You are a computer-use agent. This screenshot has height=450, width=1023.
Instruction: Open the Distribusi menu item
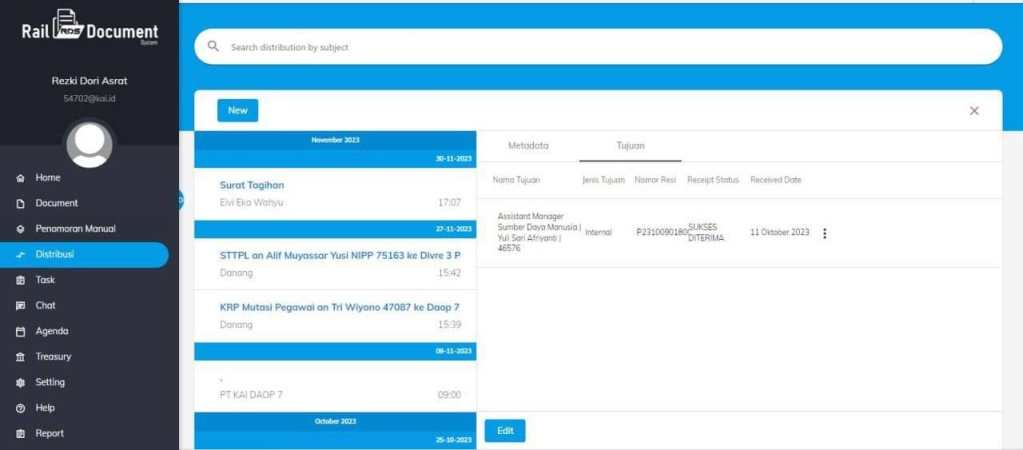point(55,255)
